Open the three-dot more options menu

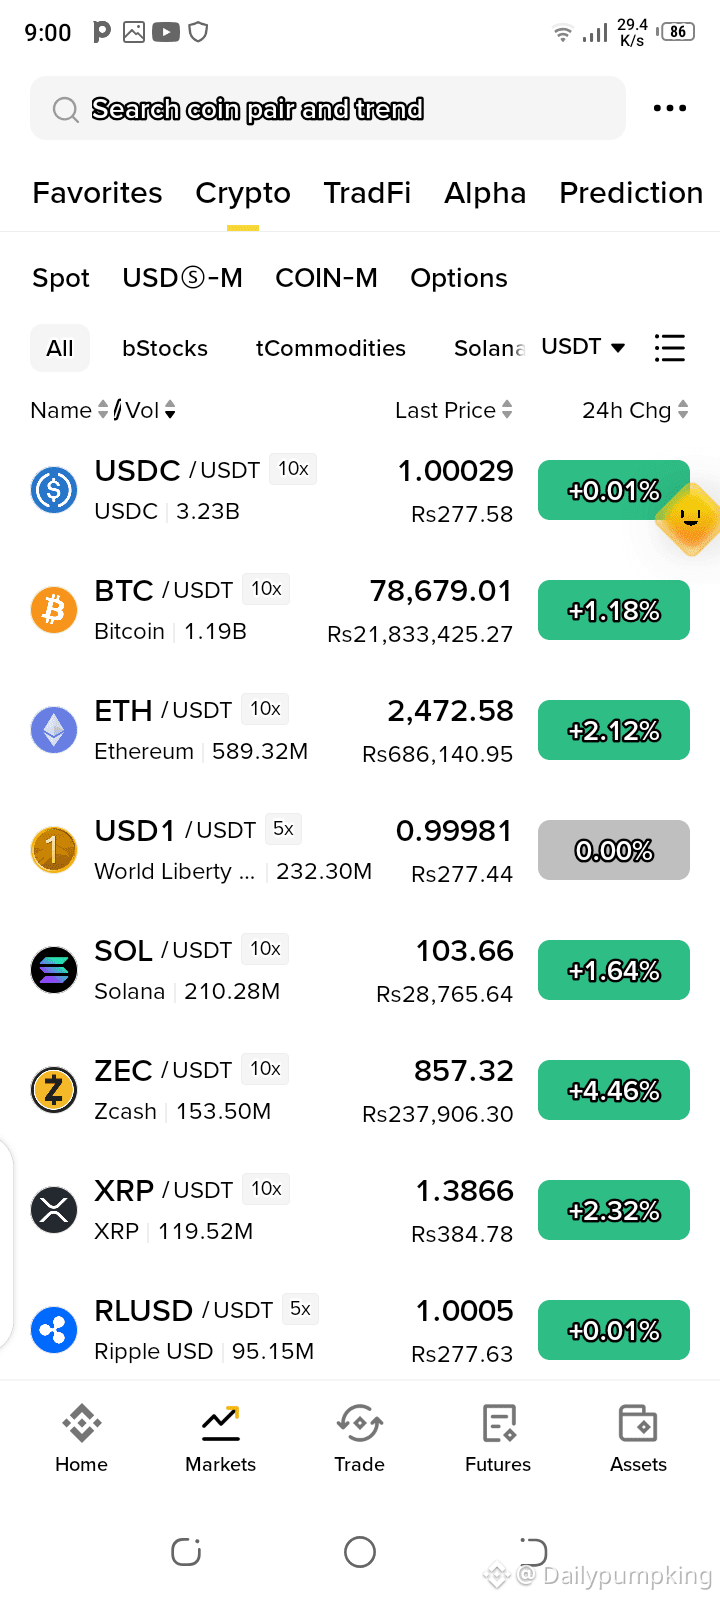[669, 108]
